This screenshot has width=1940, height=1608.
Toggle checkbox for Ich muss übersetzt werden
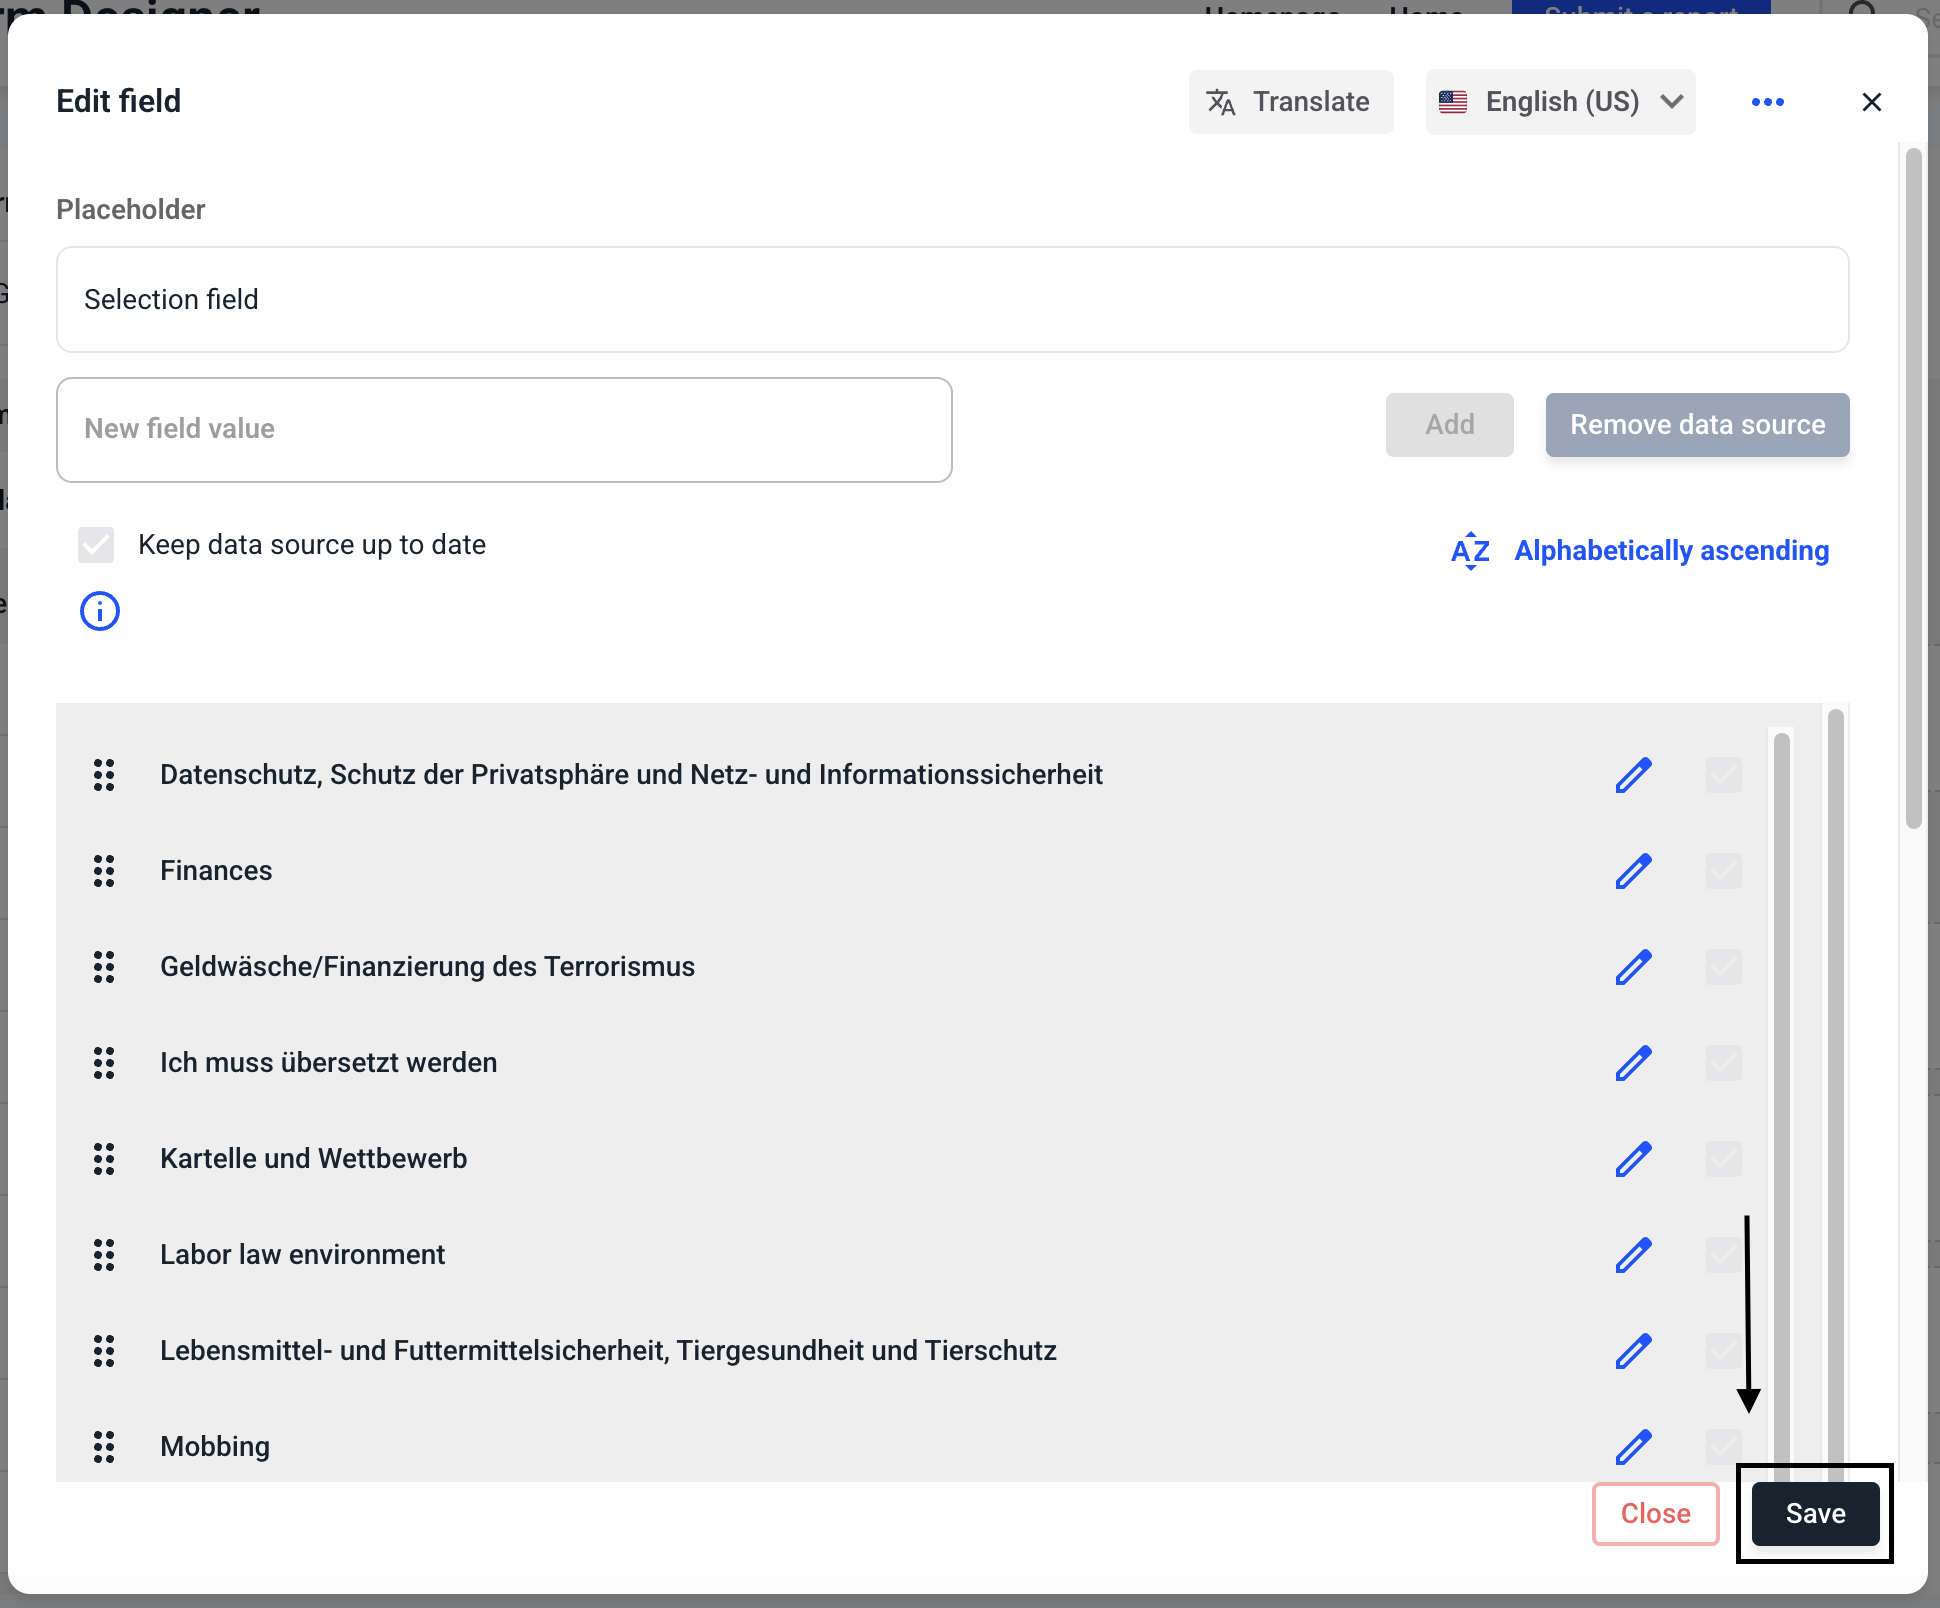click(1723, 1063)
